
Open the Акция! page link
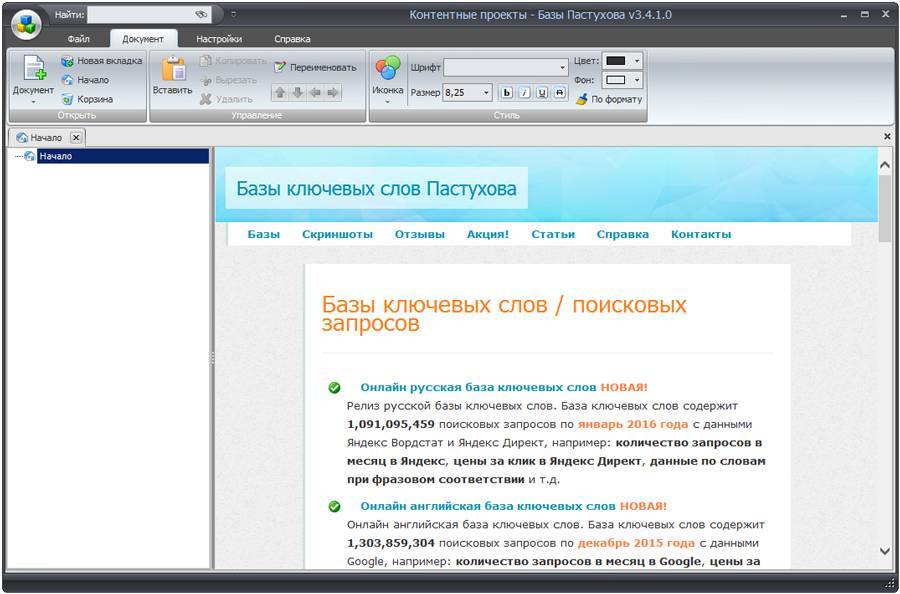click(x=488, y=234)
